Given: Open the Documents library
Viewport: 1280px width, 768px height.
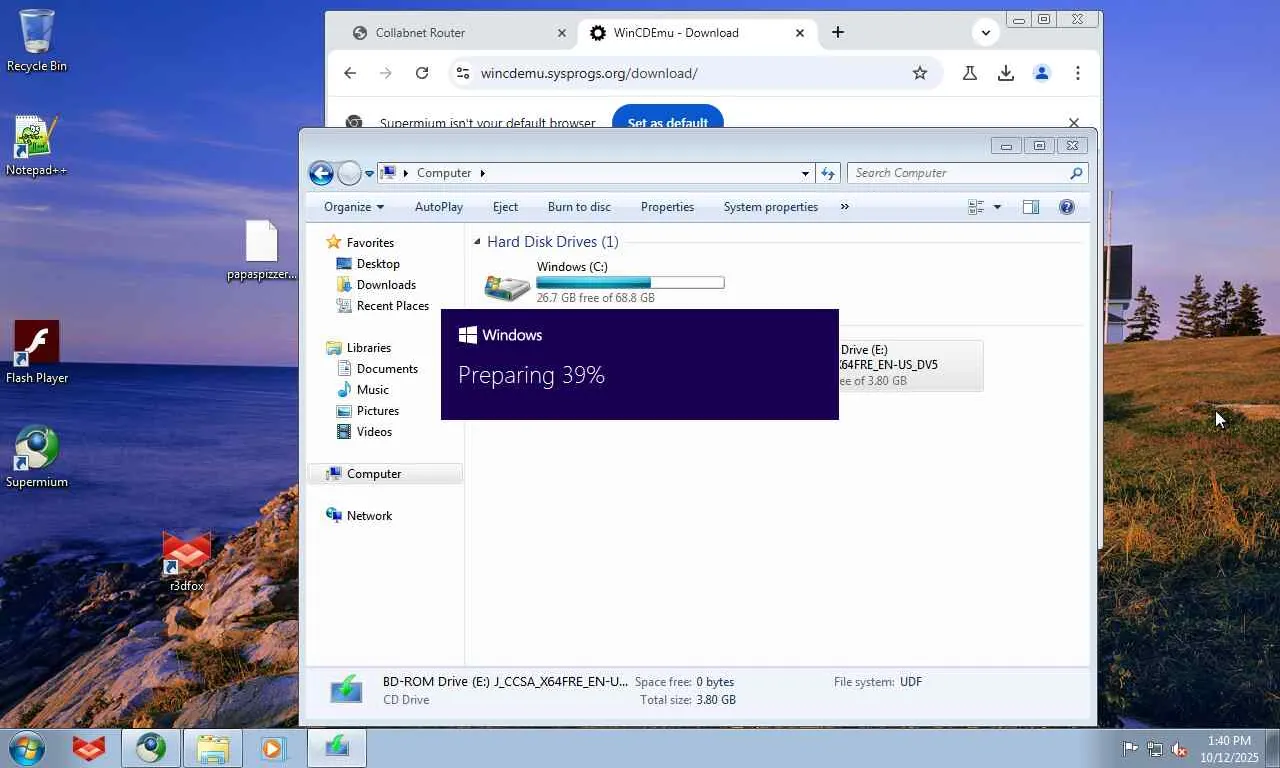Looking at the screenshot, I should pyautogui.click(x=387, y=369).
